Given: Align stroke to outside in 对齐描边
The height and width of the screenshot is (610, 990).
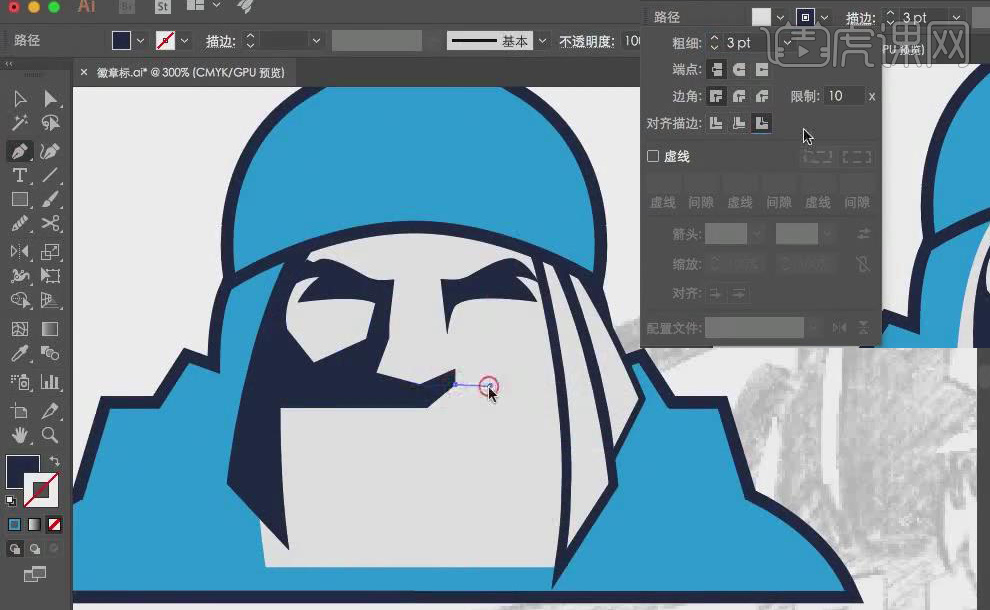Looking at the screenshot, I should pos(762,123).
